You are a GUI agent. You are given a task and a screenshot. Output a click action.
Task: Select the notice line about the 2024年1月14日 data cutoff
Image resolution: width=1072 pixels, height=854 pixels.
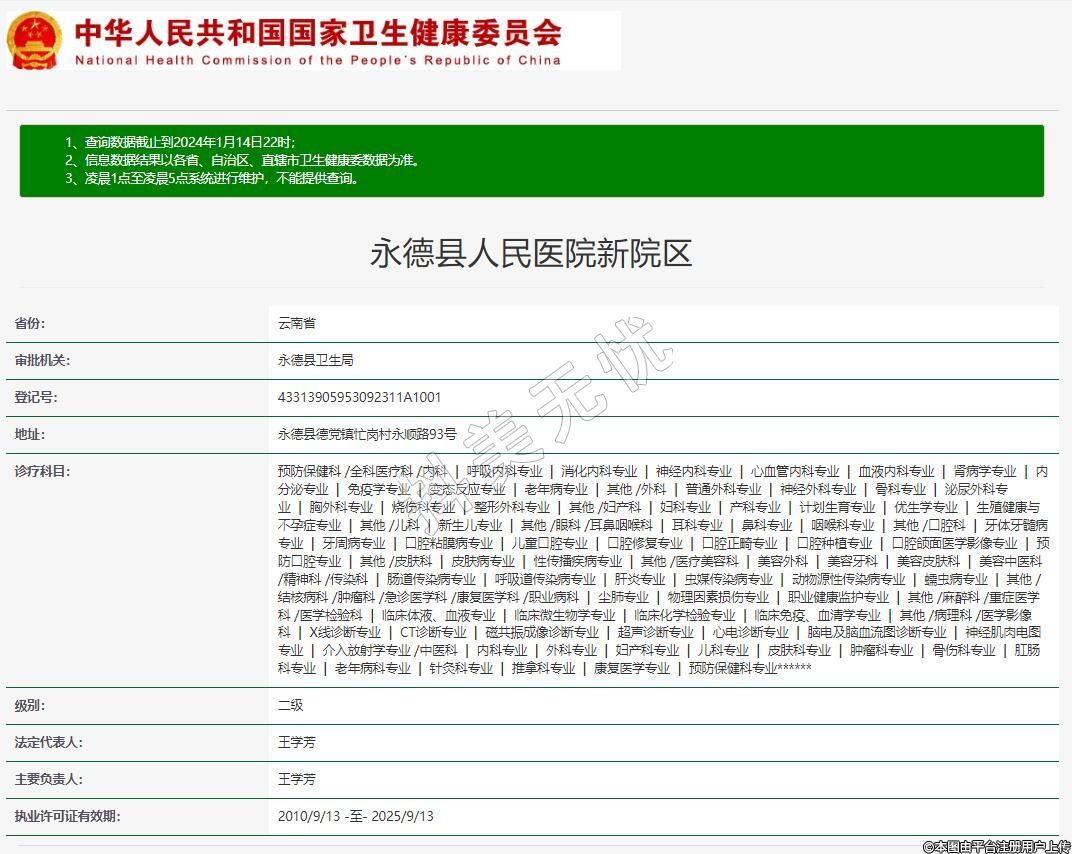(x=180, y=143)
